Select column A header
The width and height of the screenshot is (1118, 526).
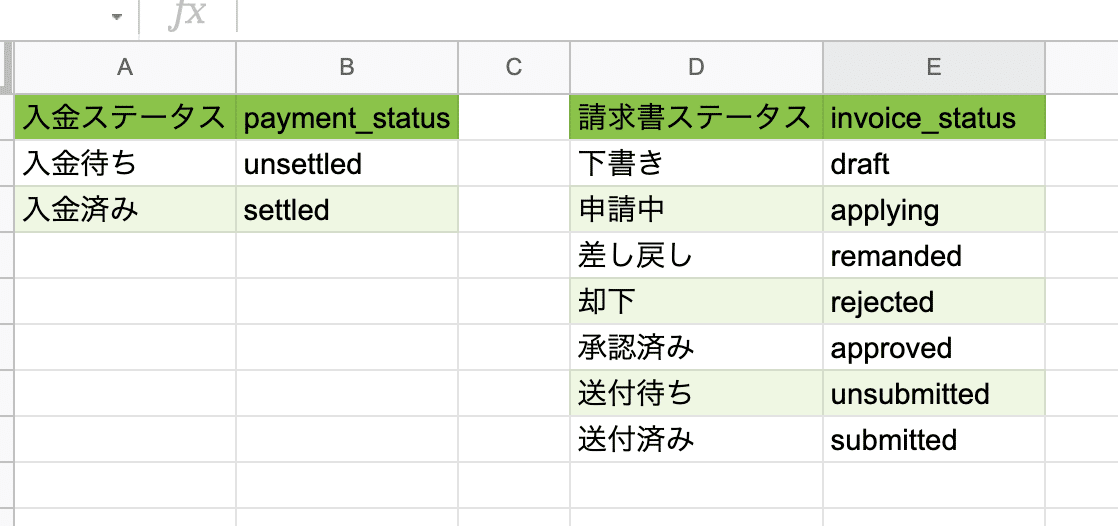[x=125, y=67]
